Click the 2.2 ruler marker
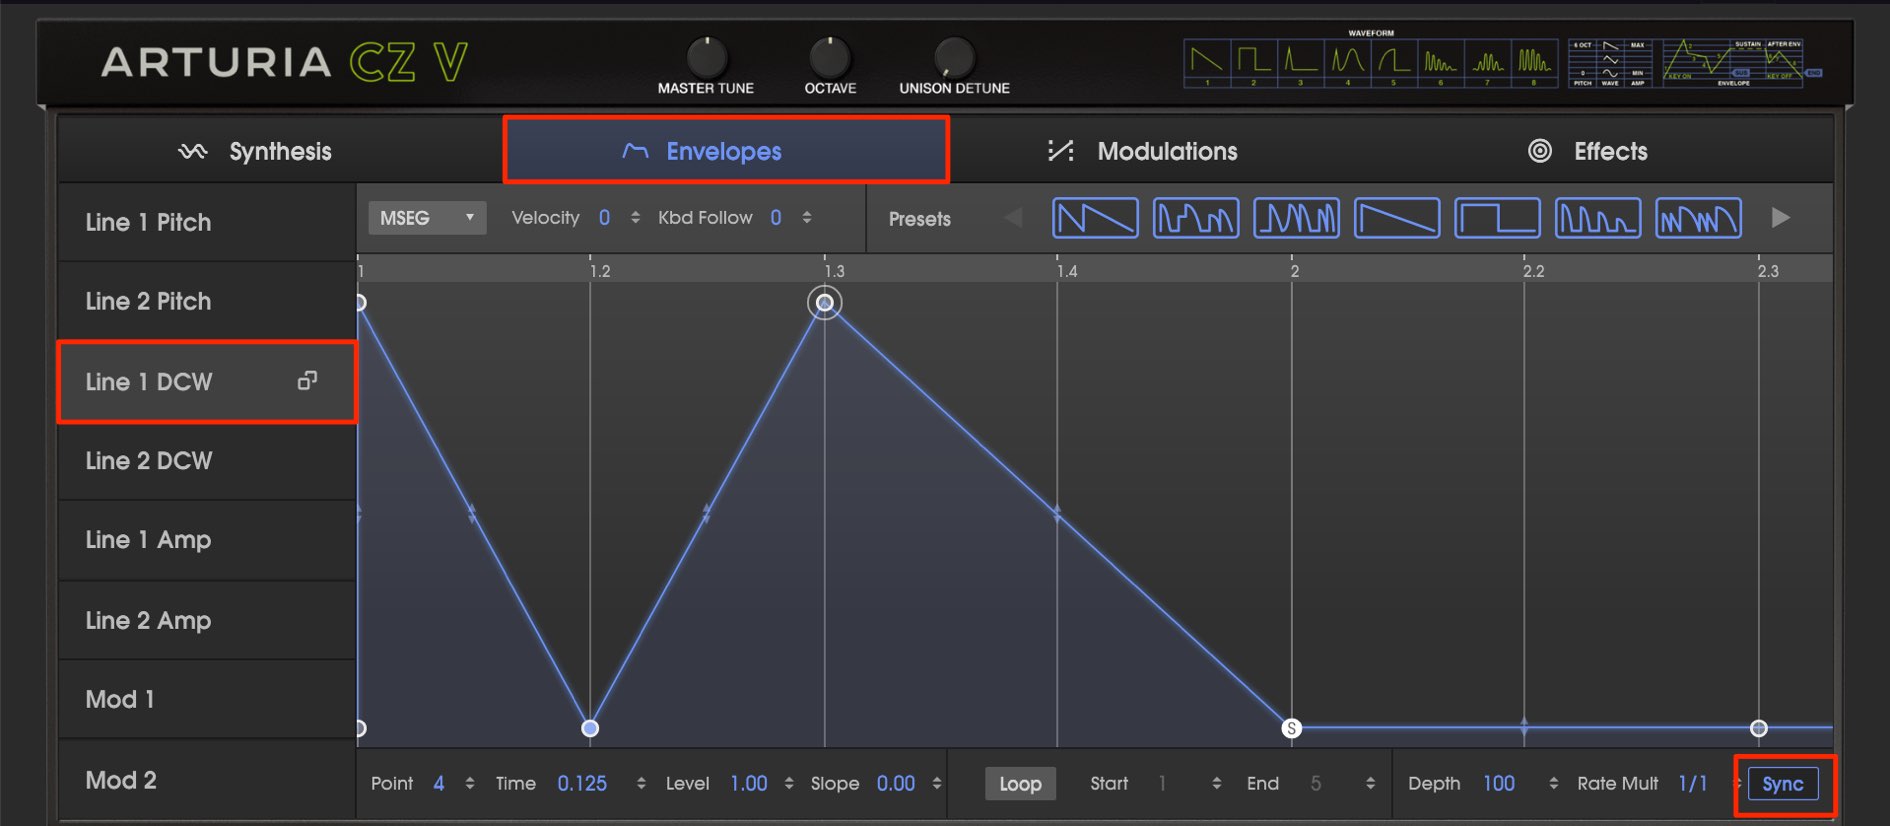1890x826 pixels. (x=1533, y=271)
